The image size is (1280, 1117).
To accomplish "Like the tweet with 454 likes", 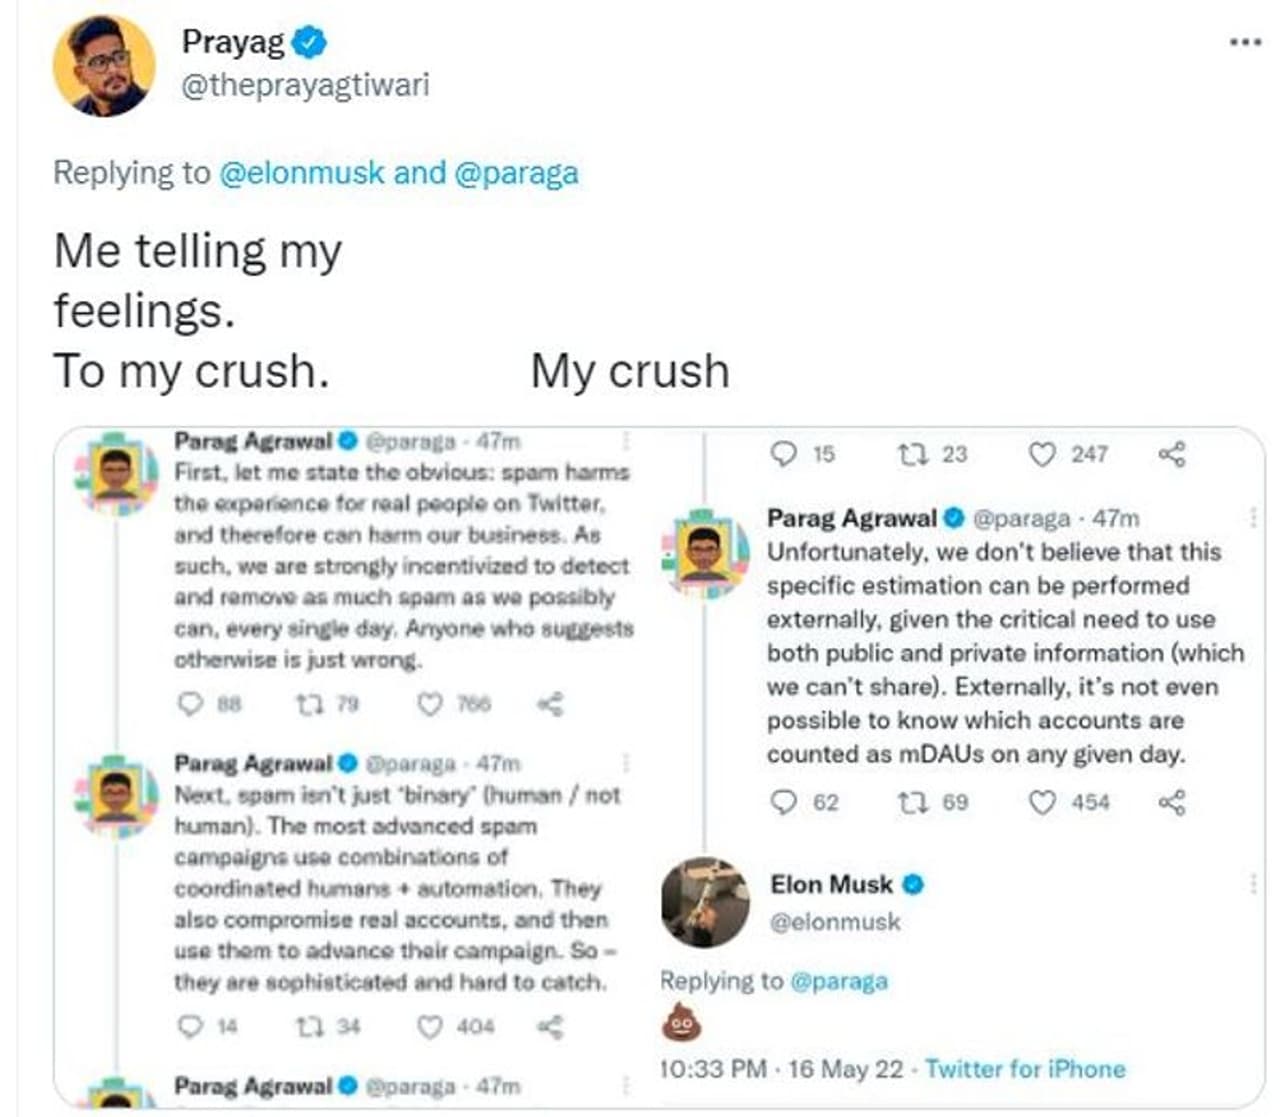I will (x=1042, y=802).
